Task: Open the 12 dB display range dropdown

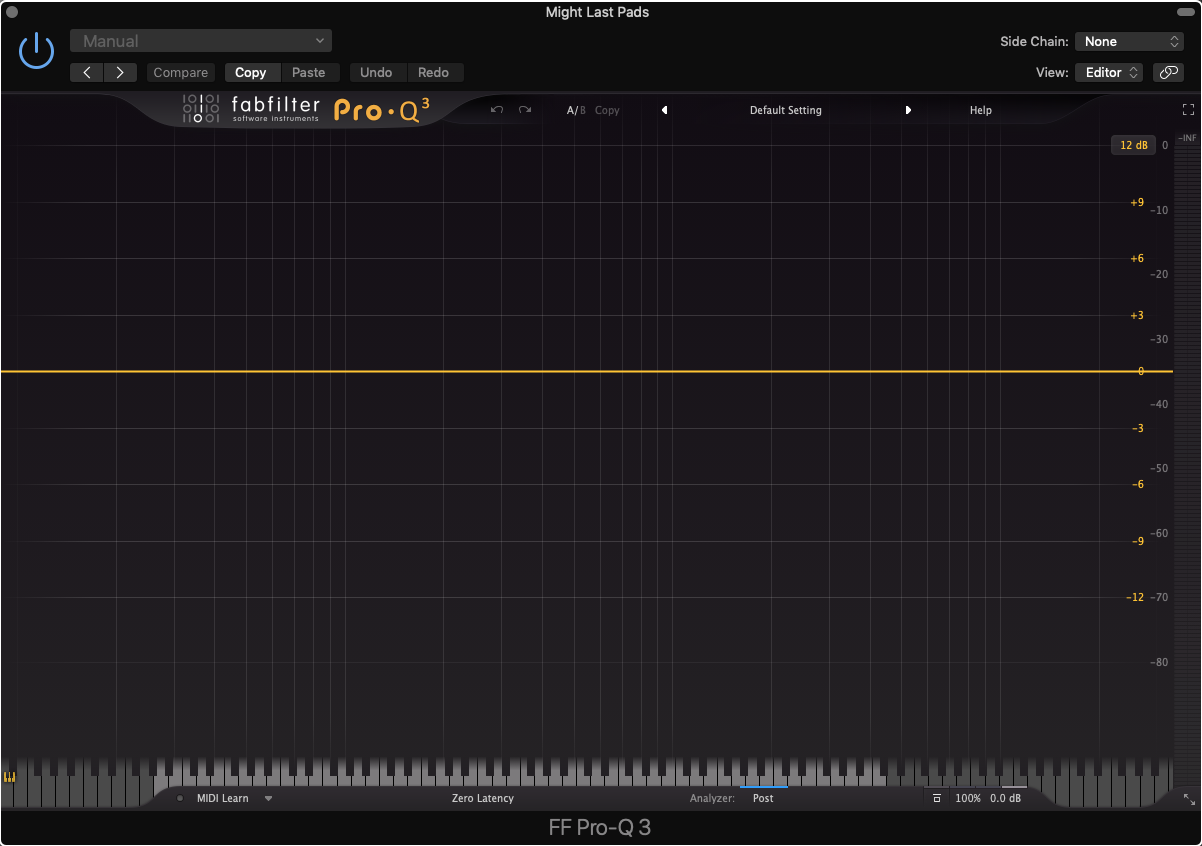Action: tap(1133, 145)
